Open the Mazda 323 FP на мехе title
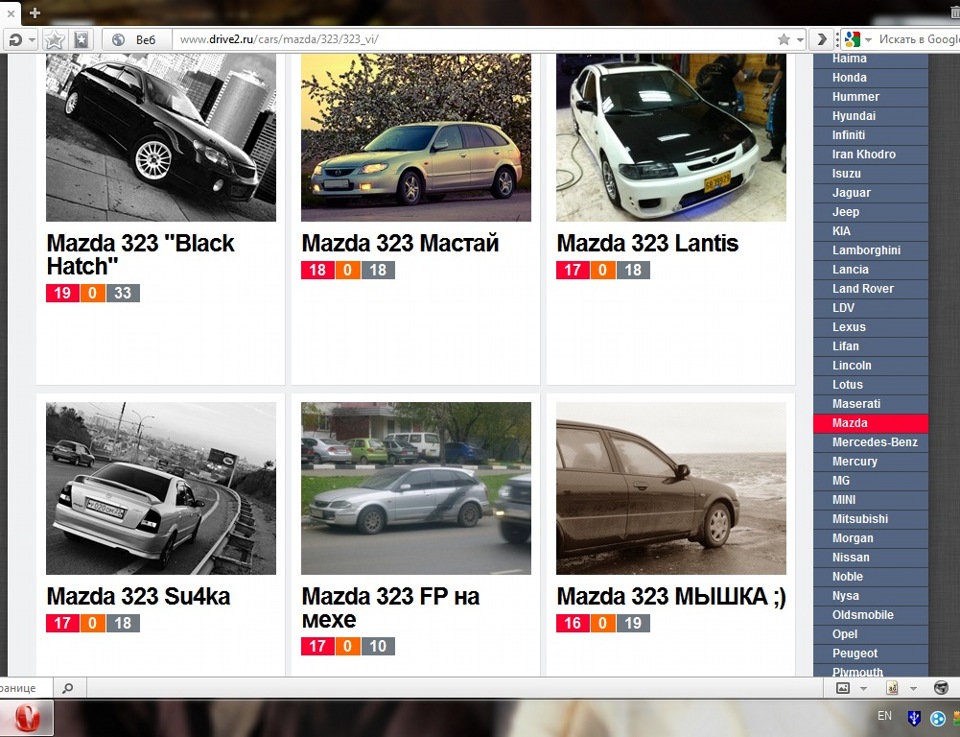This screenshot has width=960, height=737. [391, 608]
